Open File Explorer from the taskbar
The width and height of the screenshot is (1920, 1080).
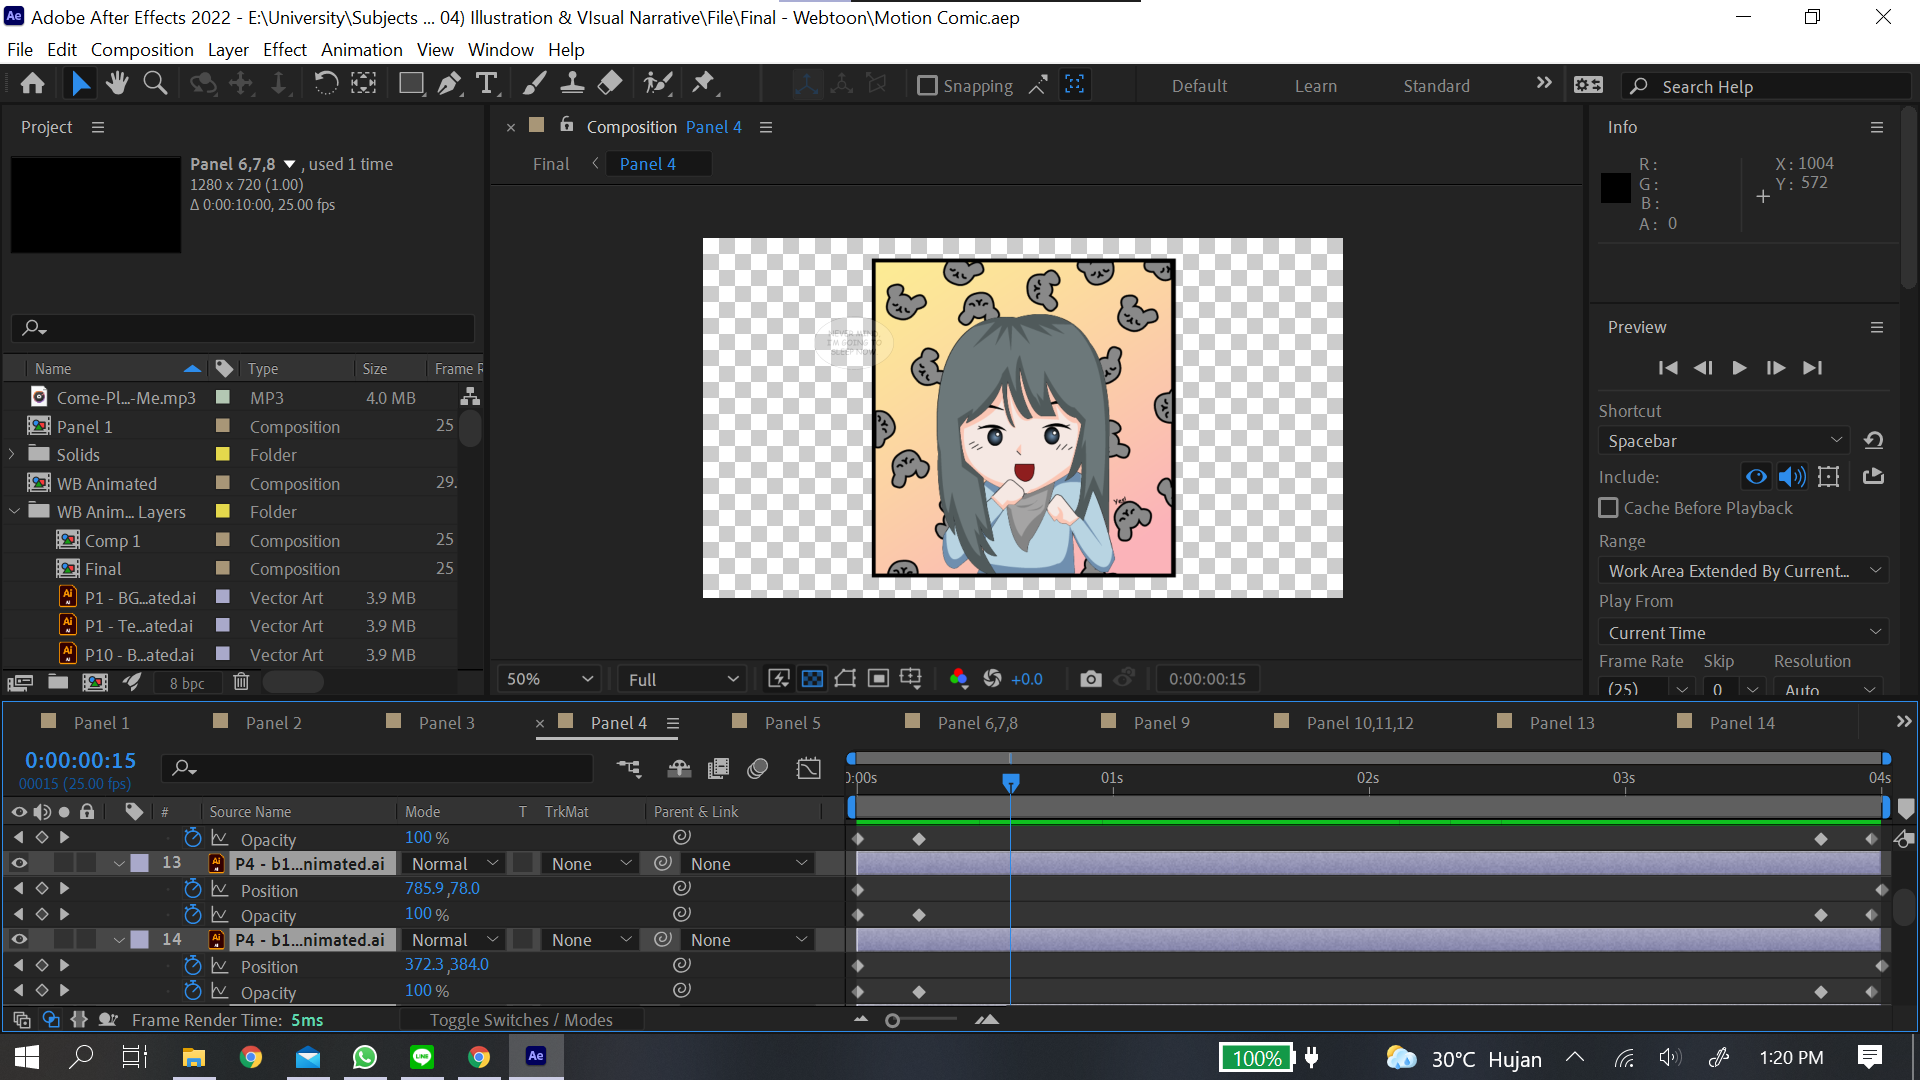pyautogui.click(x=194, y=1057)
